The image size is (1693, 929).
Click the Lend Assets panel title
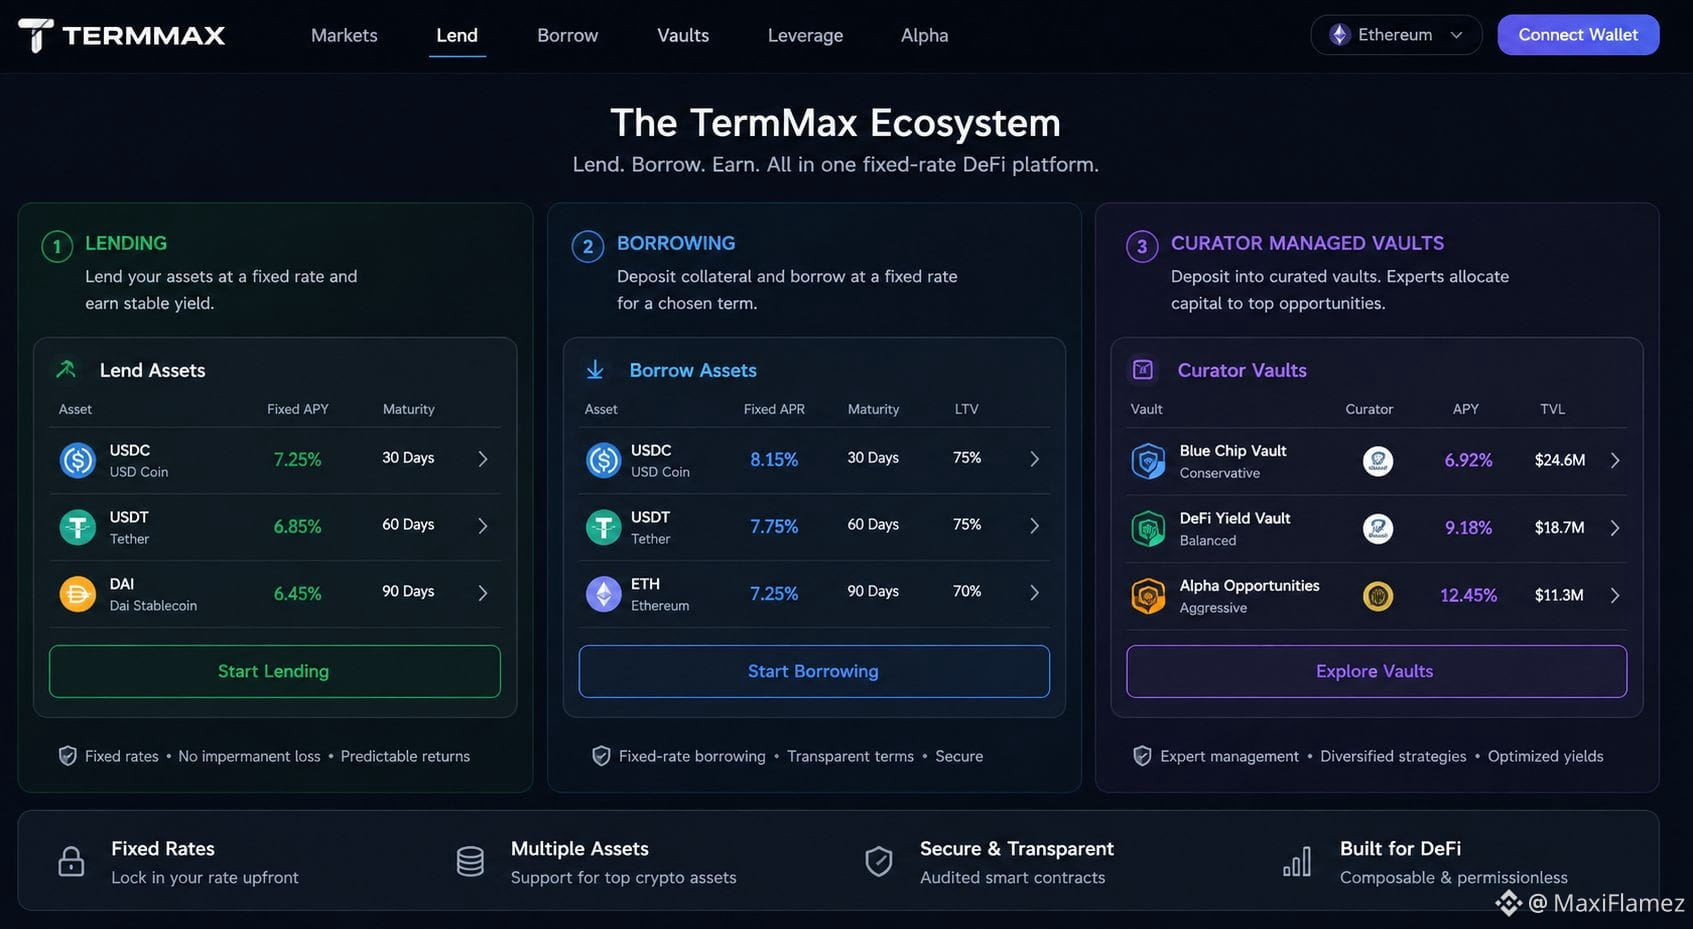tap(153, 370)
